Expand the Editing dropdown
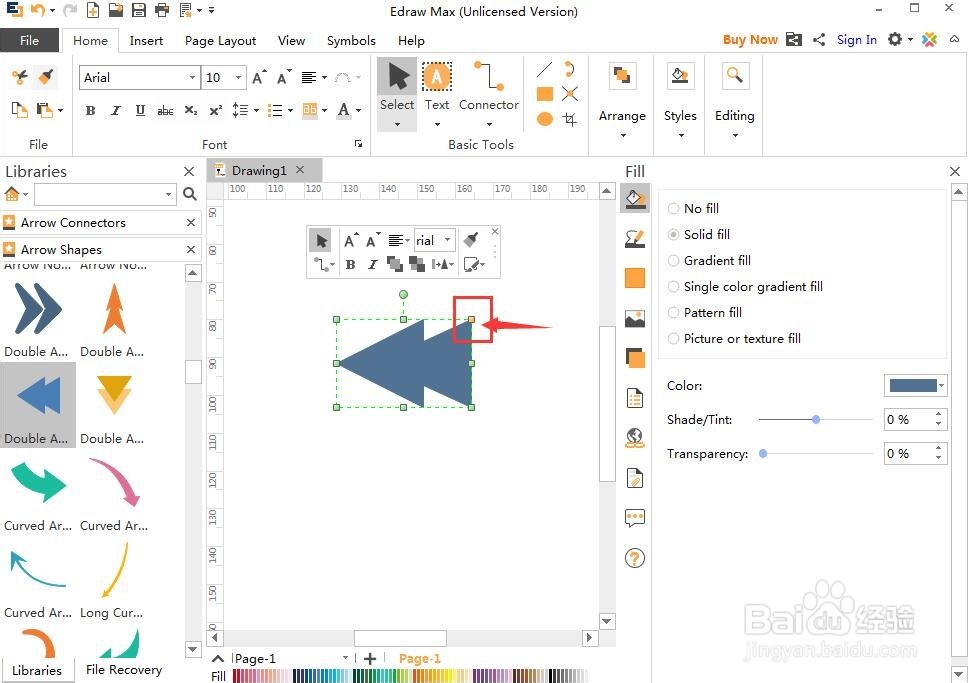 coord(735,135)
